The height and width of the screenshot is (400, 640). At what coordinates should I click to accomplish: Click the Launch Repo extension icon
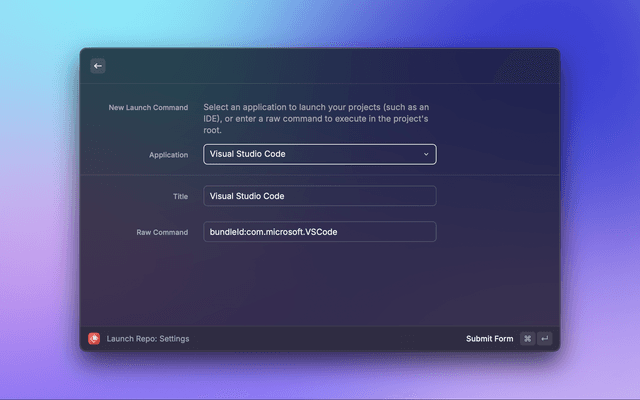pos(94,339)
